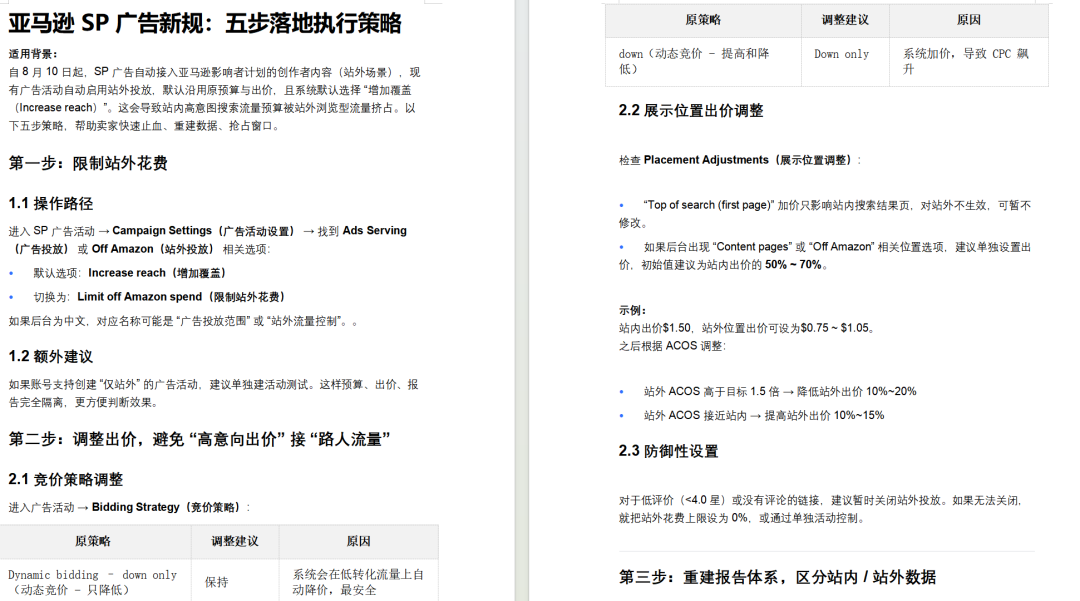Select the bullet starting "Top of search (first page)"
The width and height of the screenshot is (1080, 601).
(824, 214)
